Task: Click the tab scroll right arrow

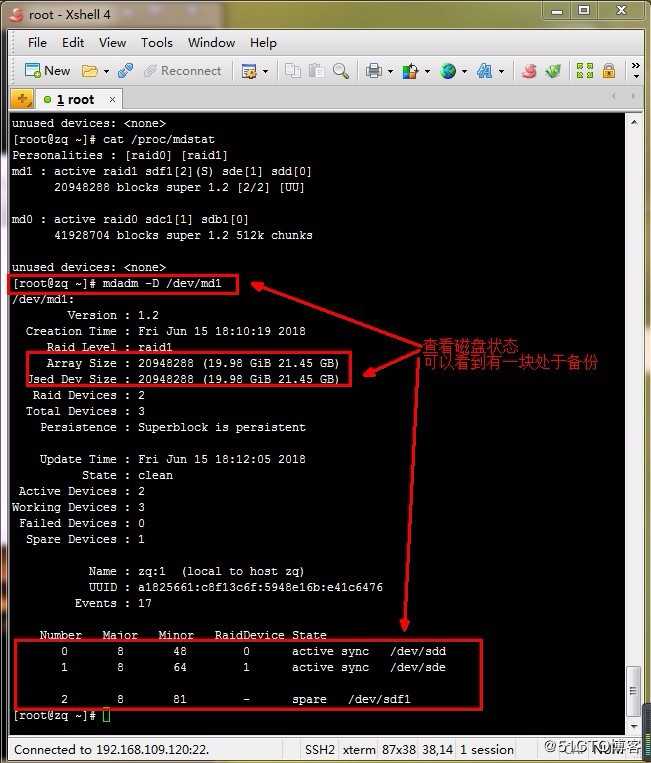Action: pos(633,96)
